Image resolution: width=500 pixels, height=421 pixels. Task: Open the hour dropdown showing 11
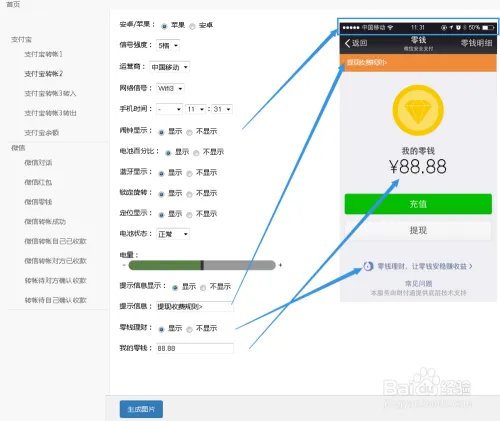coord(195,109)
